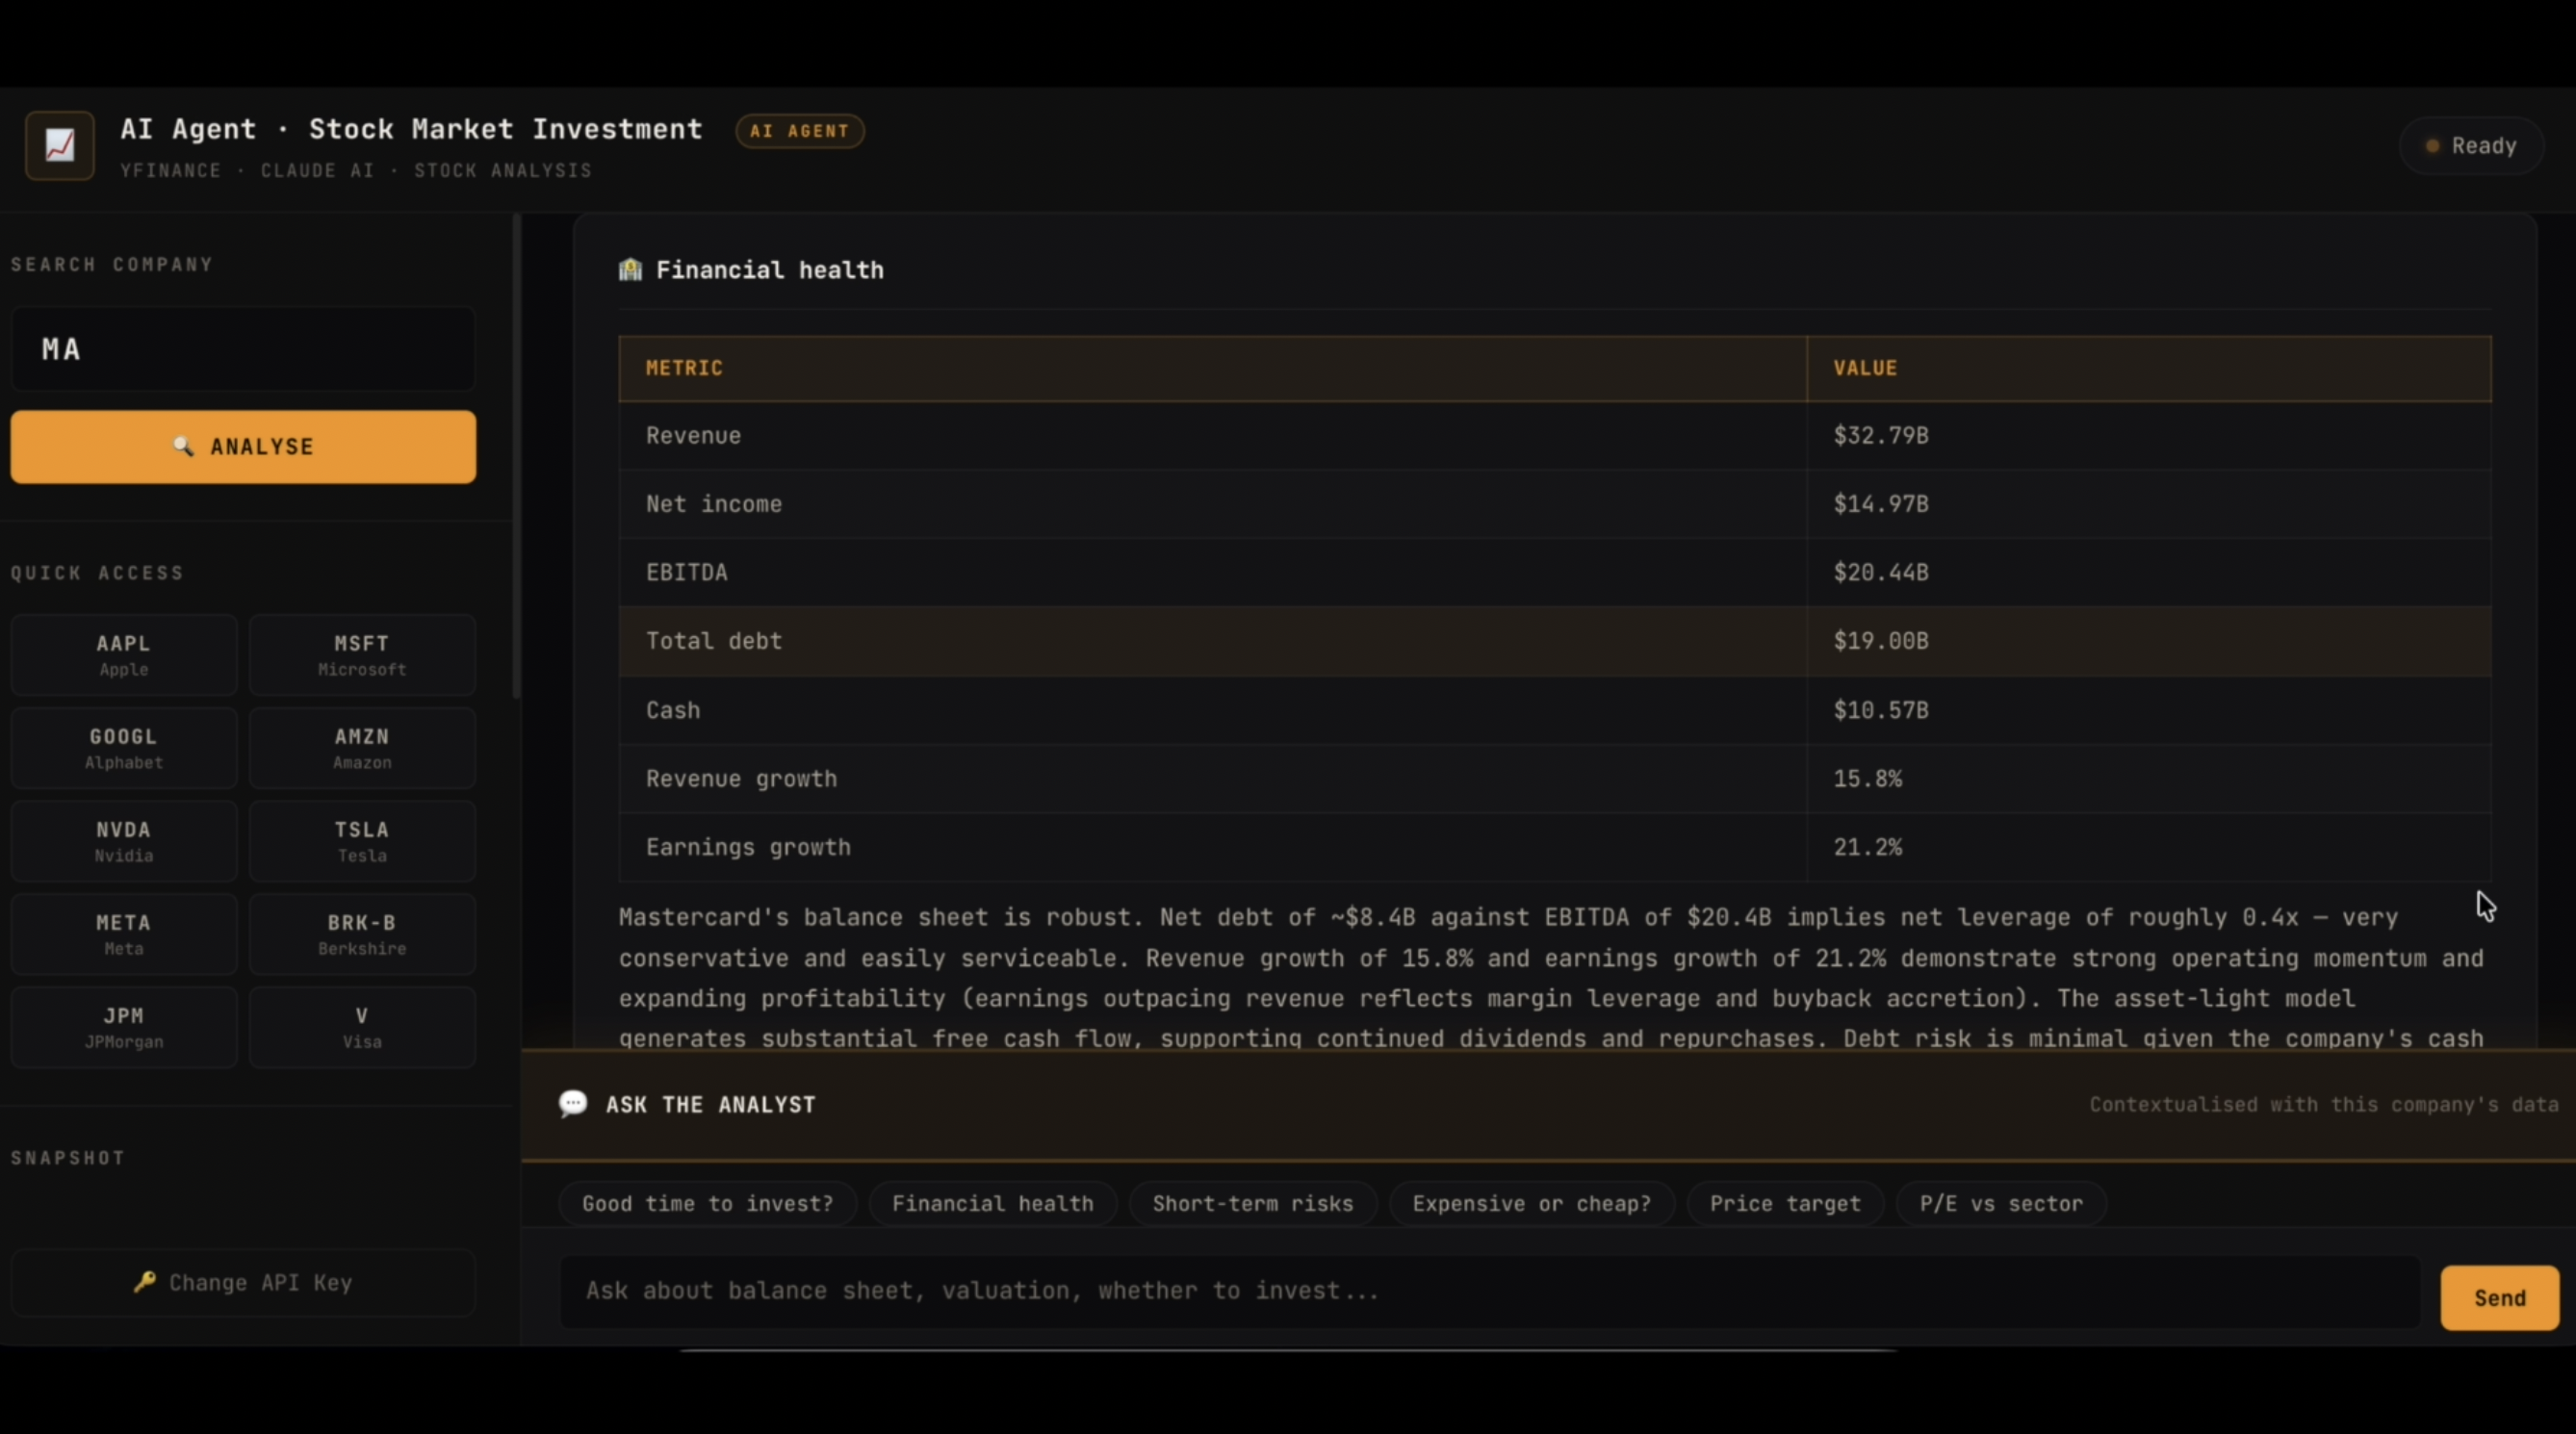Select AAPL Apple quick access tile
This screenshot has height=1434, width=2576.
point(124,655)
